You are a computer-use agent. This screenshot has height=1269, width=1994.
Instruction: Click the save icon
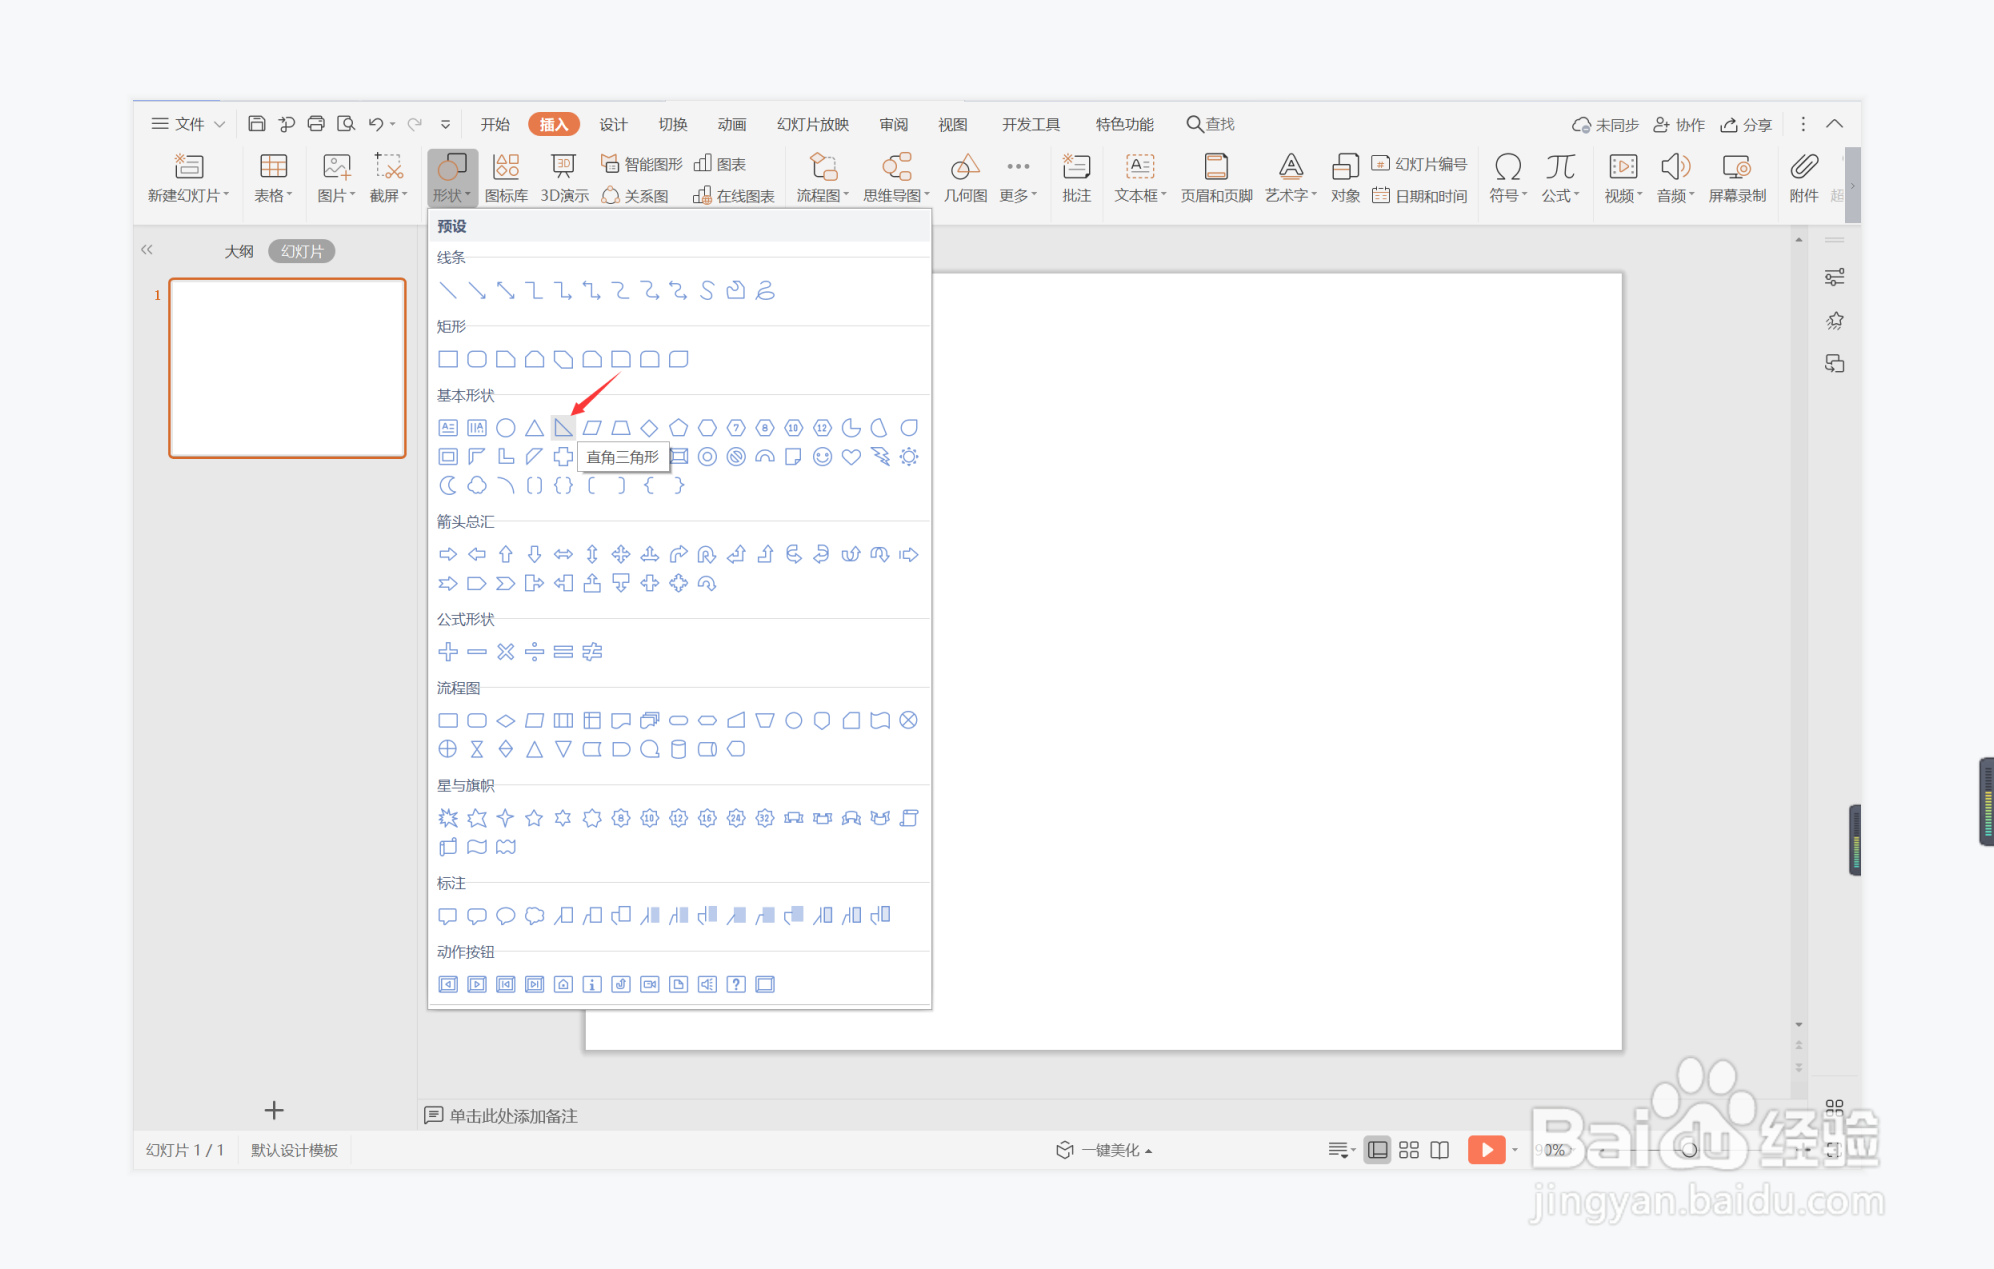click(257, 124)
